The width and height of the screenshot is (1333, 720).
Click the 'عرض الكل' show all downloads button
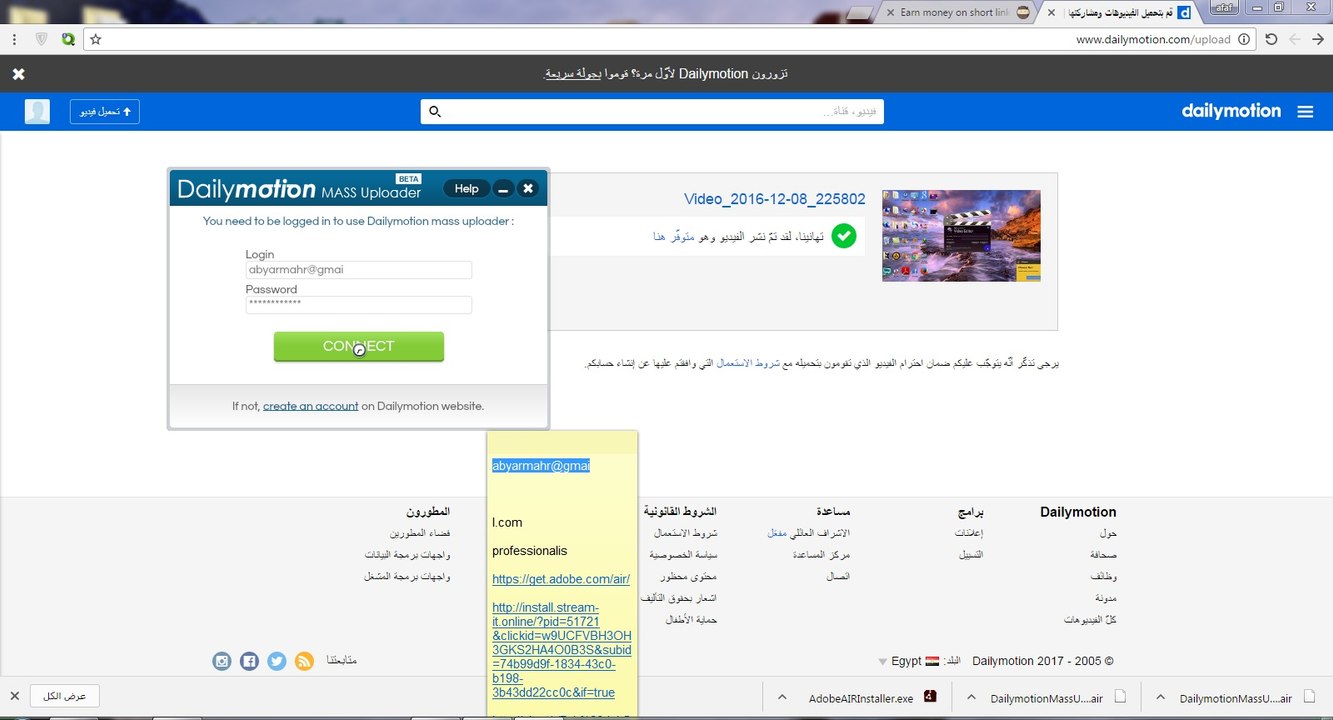(x=65, y=696)
